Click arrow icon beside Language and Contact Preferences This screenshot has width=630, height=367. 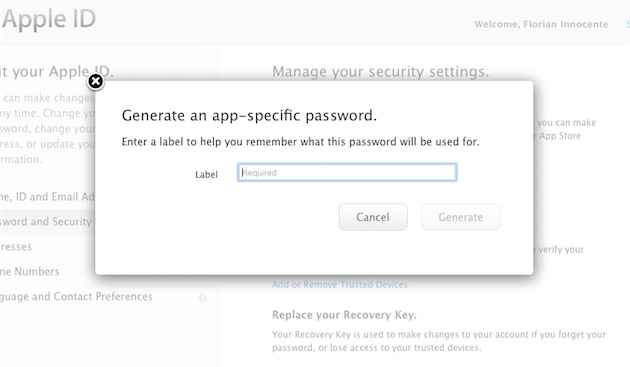(x=203, y=298)
